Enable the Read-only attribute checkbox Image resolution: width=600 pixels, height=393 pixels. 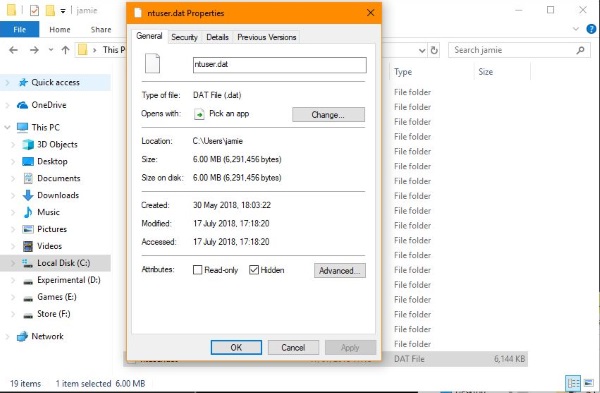point(197,270)
